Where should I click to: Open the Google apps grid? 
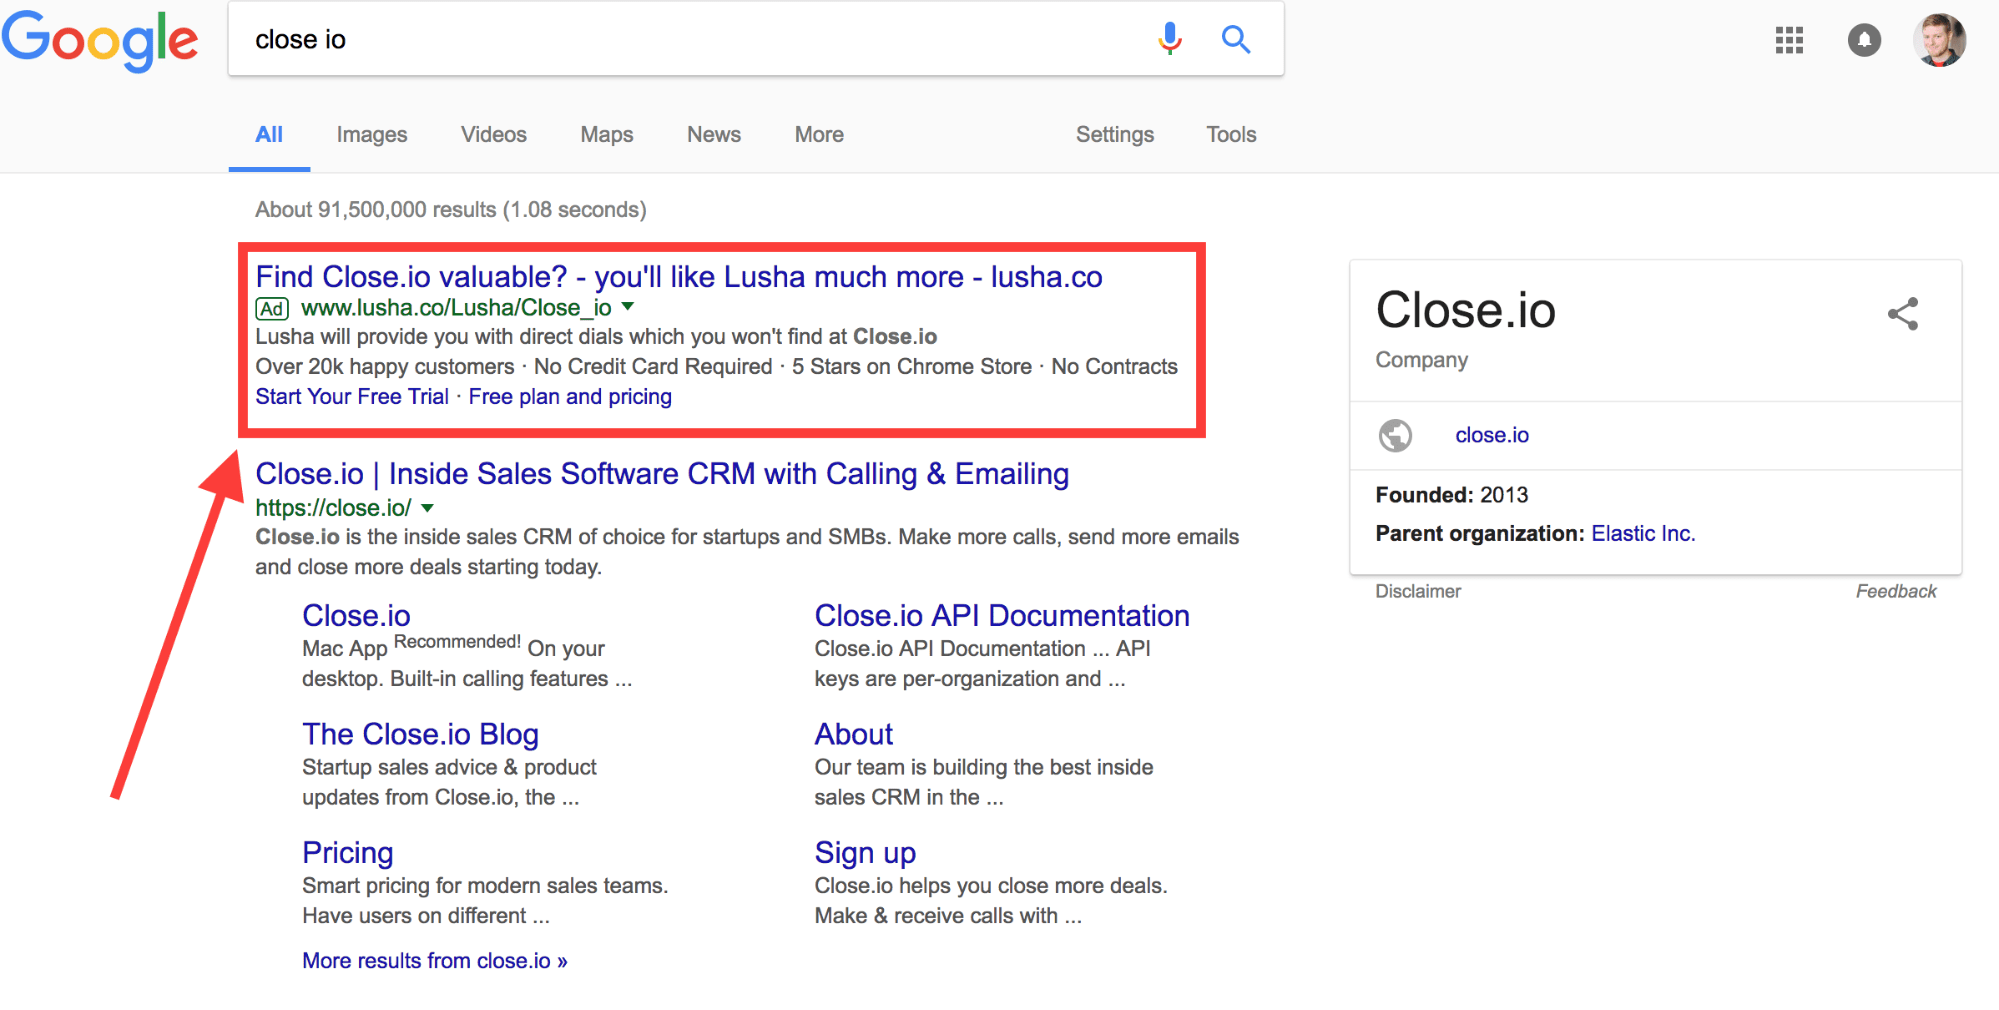coord(1789,40)
